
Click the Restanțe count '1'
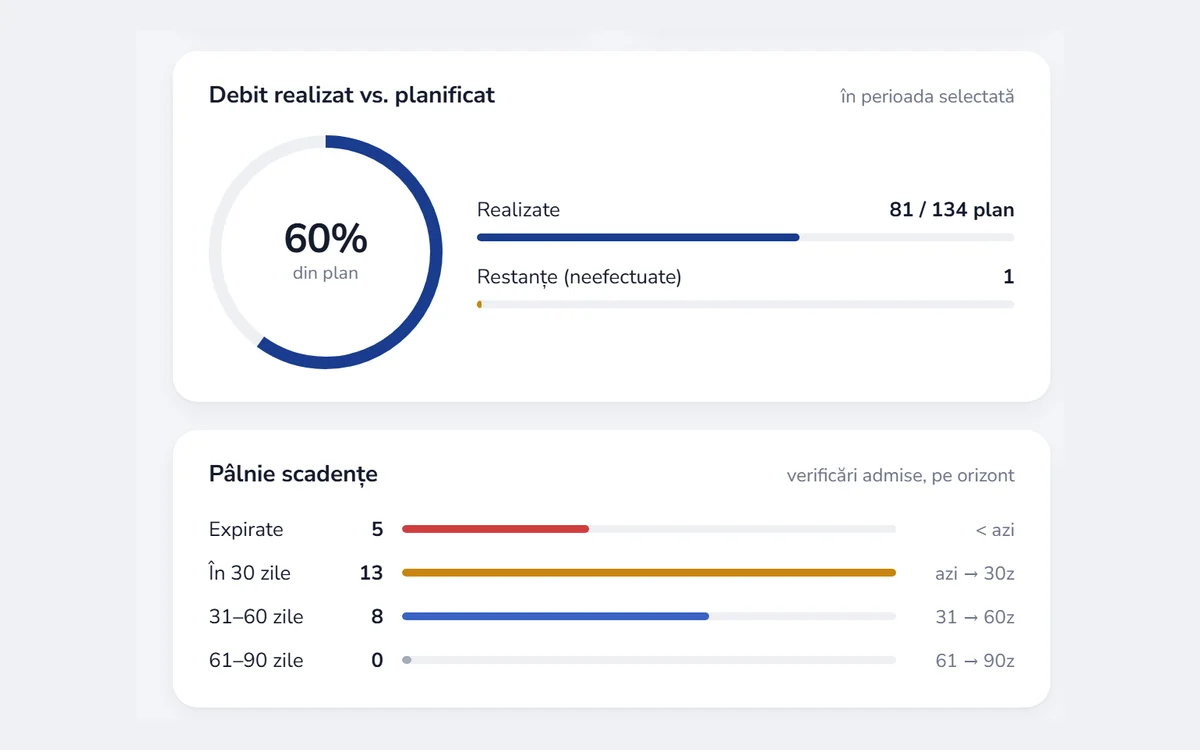coord(1009,277)
